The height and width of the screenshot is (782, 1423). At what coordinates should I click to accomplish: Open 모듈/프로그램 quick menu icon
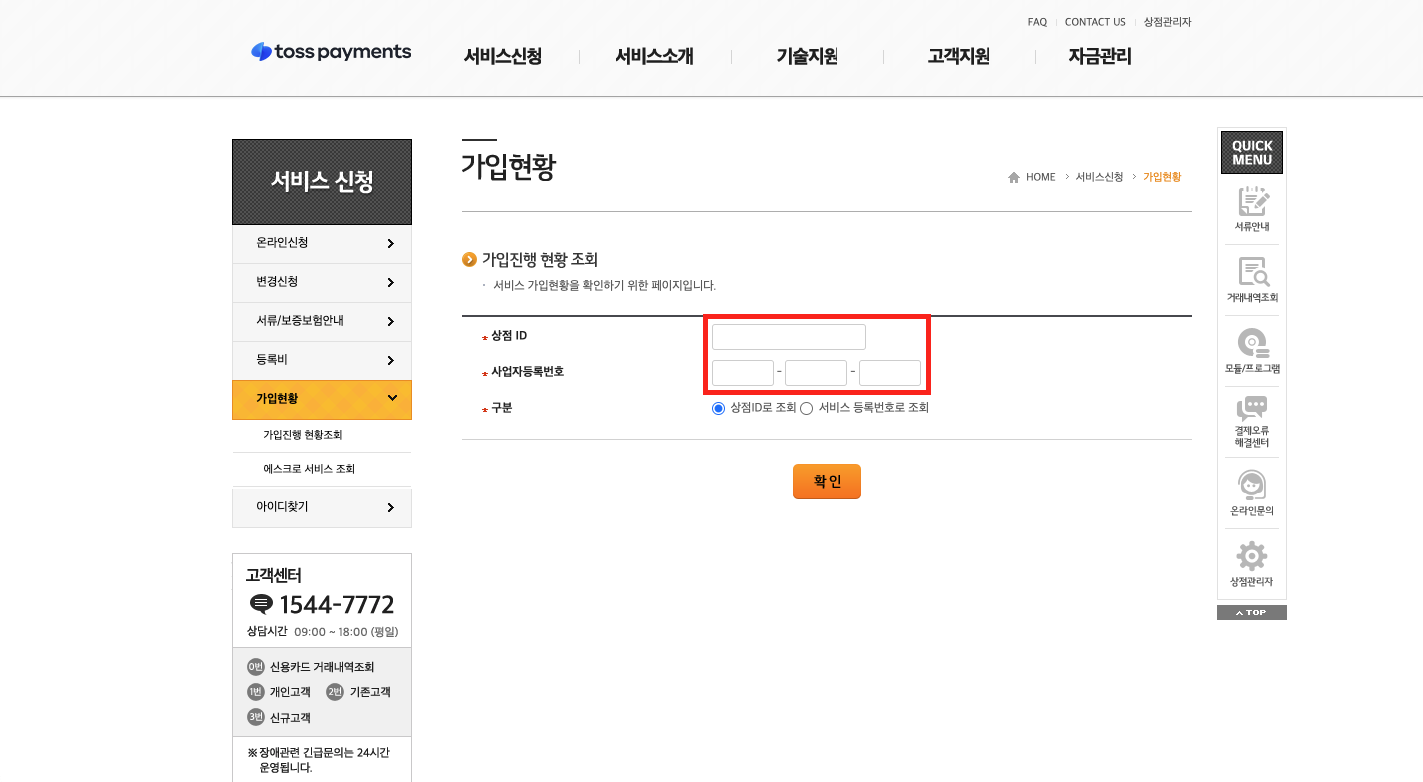1252,344
